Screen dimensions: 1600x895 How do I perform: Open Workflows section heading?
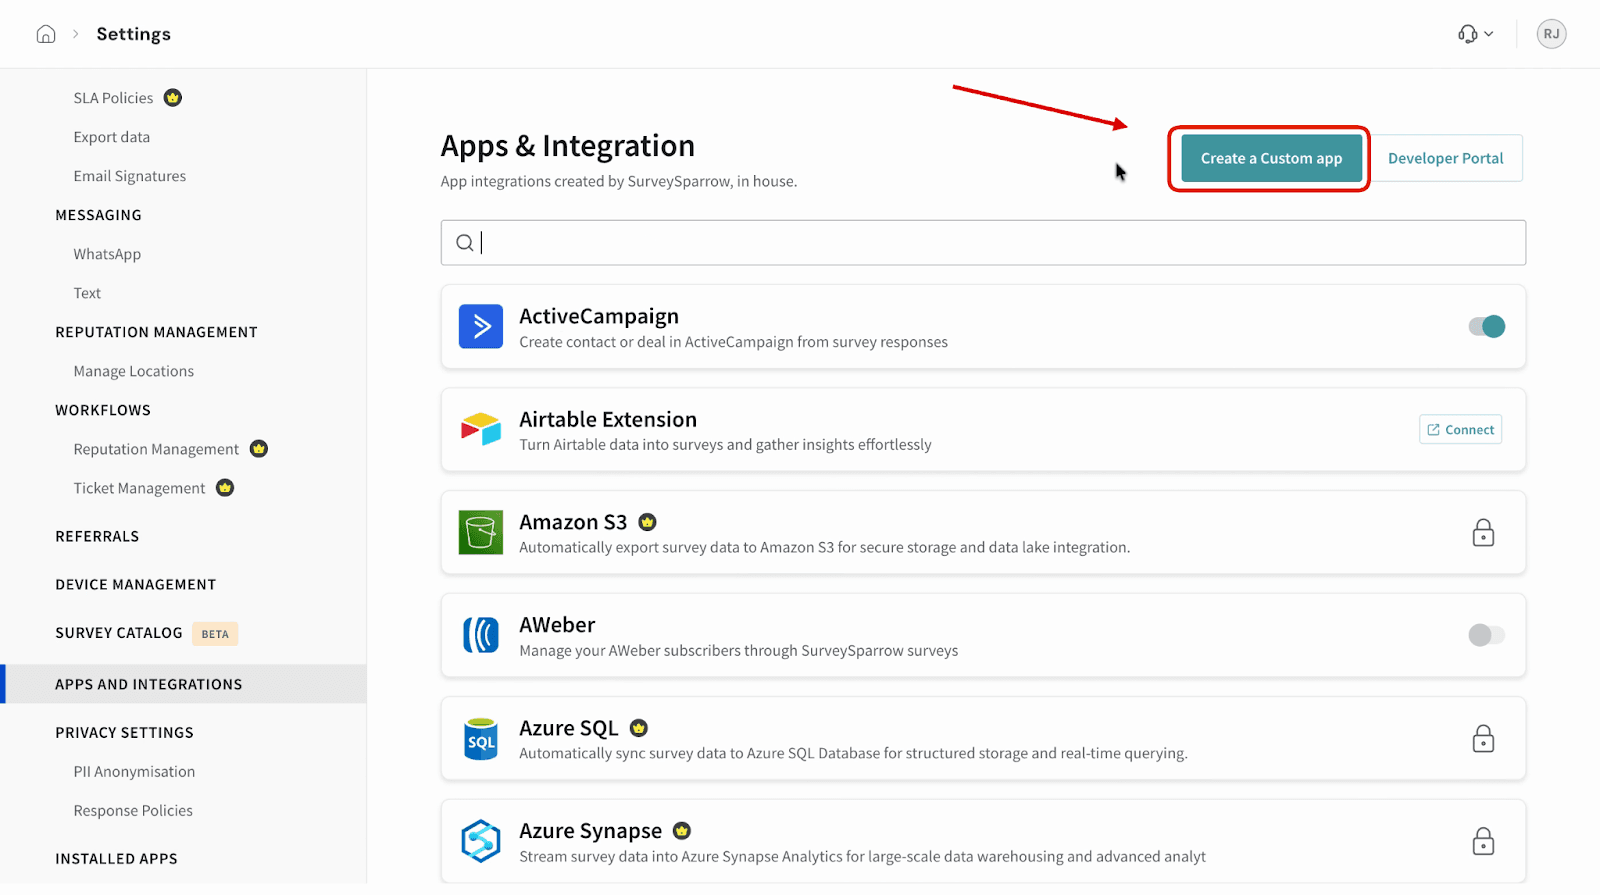103,410
